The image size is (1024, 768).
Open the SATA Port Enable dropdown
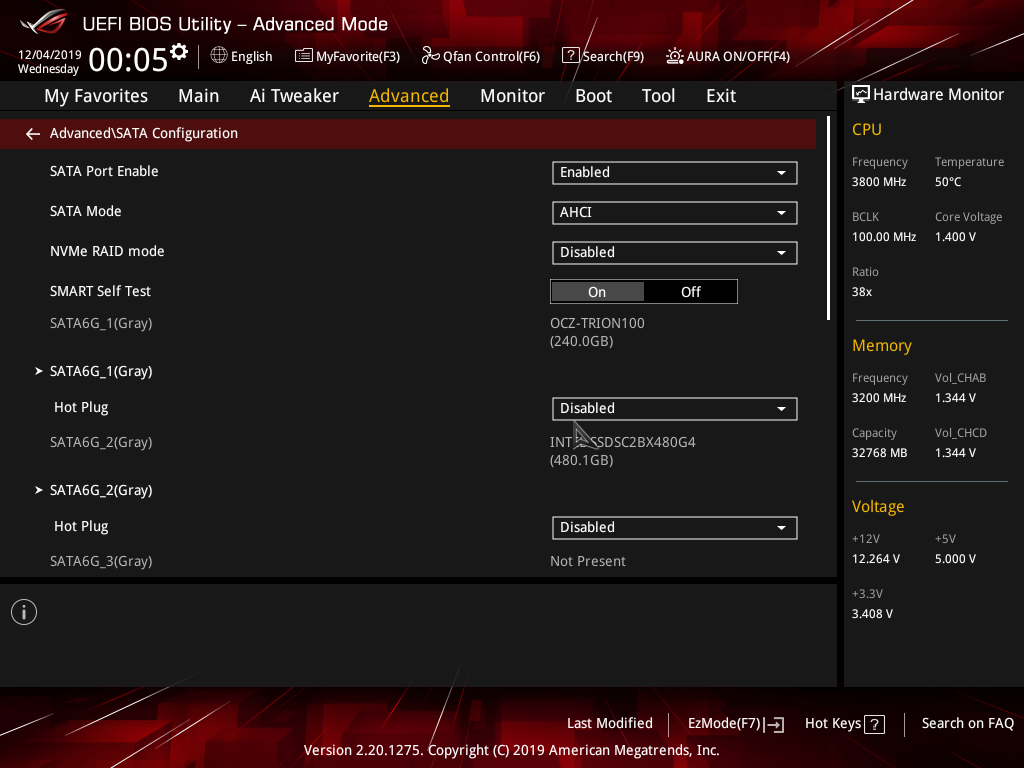(x=675, y=172)
